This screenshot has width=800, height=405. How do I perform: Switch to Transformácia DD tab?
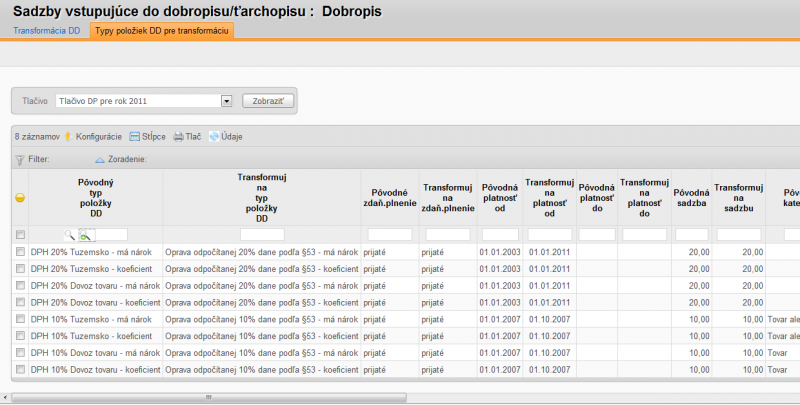point(46,31)
